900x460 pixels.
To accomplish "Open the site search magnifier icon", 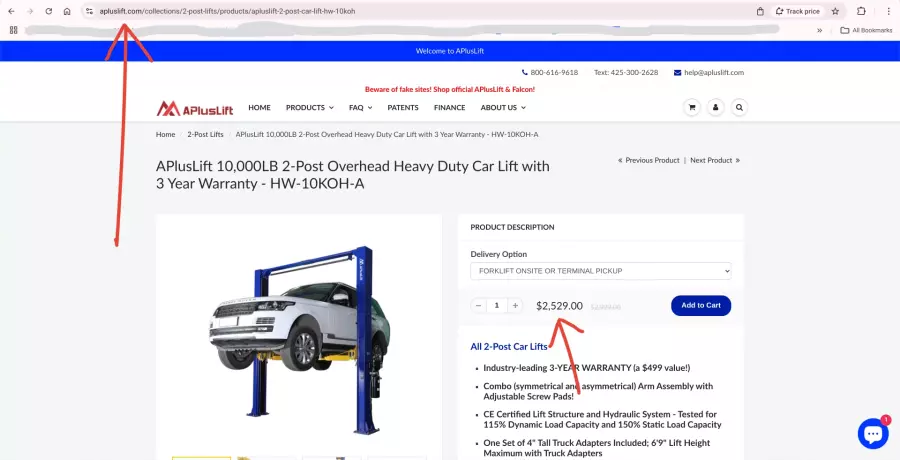I will (x=740, y=107).
